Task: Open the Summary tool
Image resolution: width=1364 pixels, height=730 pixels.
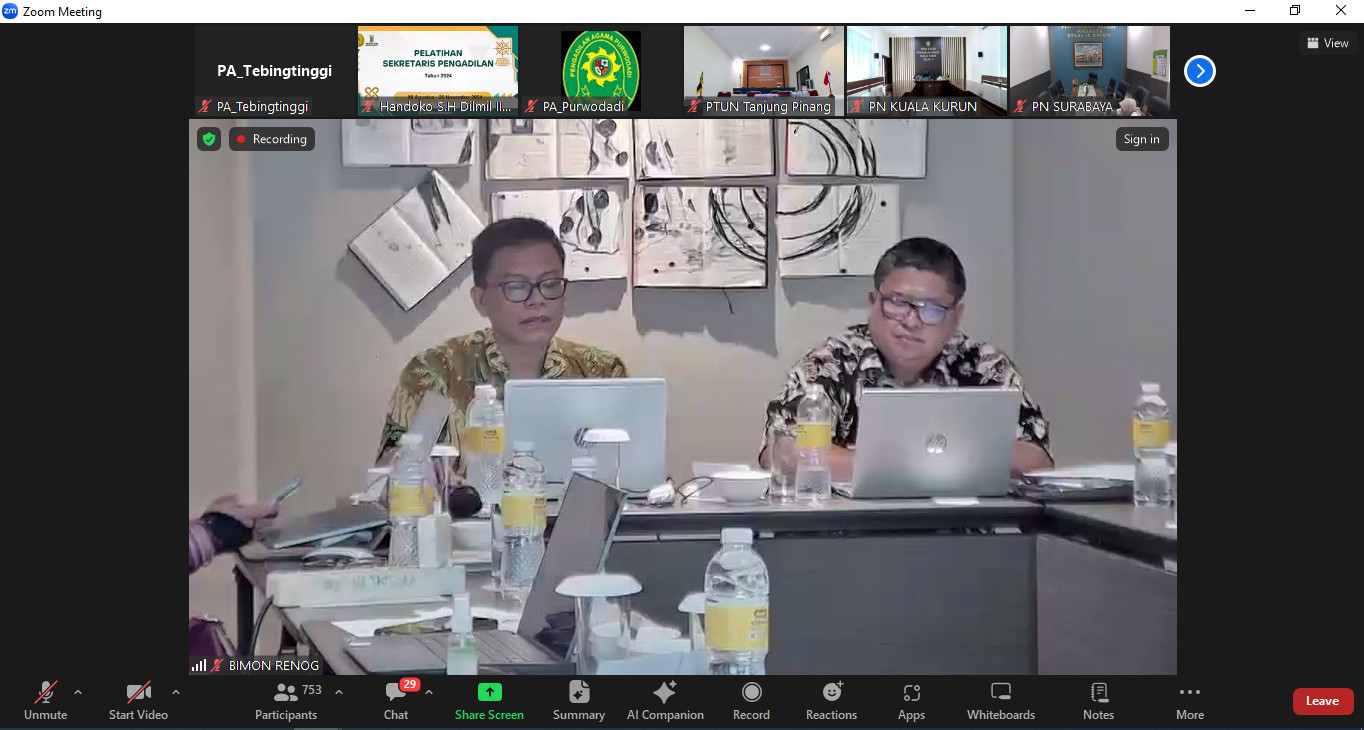Action: (x=578, y=700)
